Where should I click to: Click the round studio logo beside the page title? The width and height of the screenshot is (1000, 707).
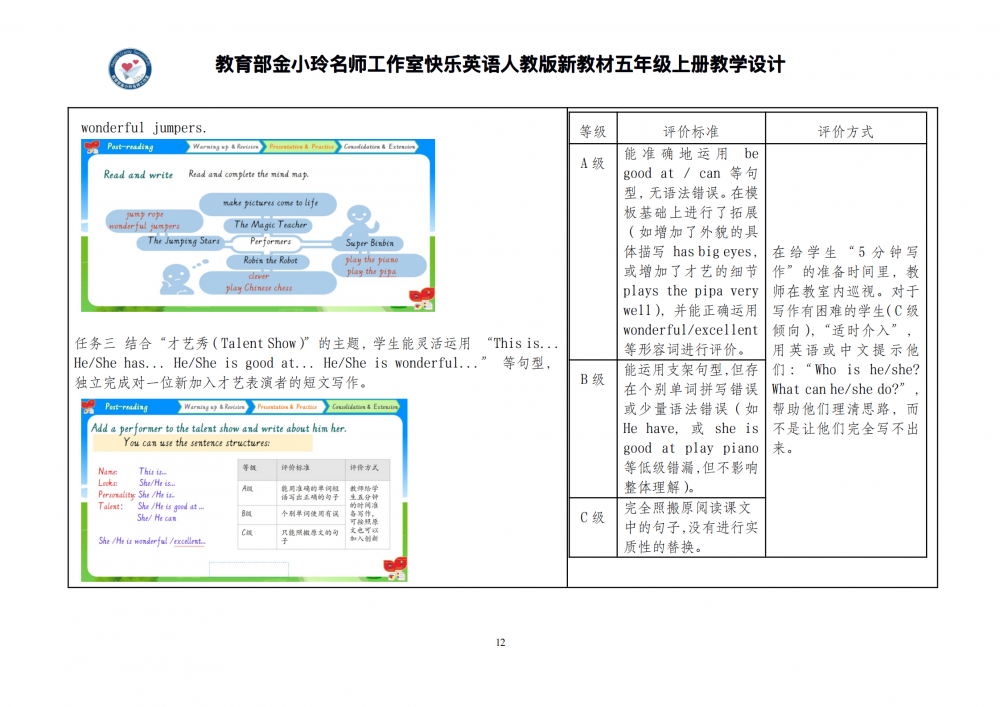tap(130, 68)
